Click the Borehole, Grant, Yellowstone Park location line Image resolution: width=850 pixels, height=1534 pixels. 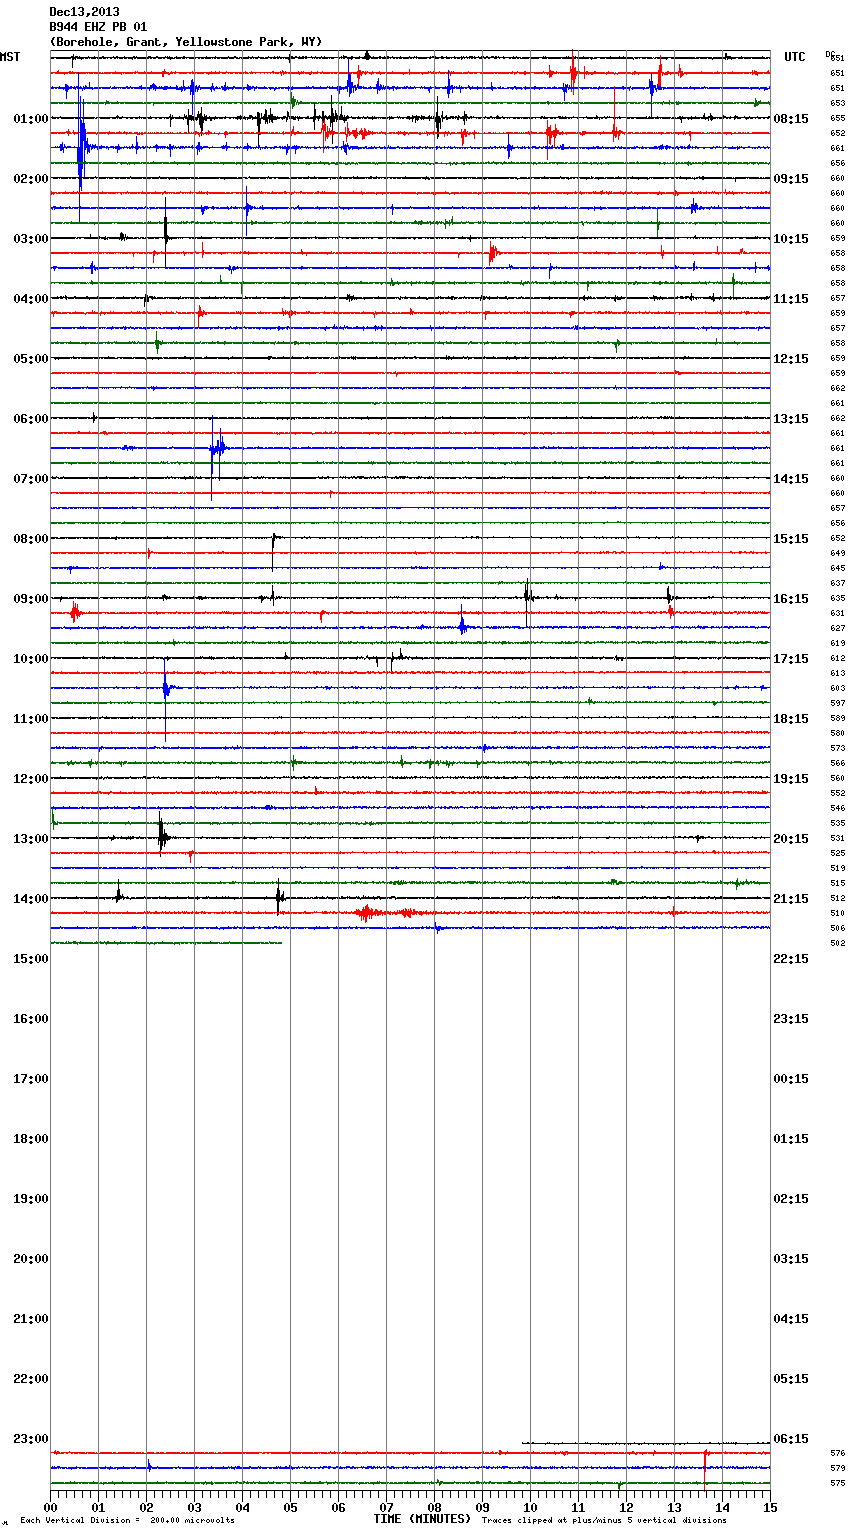coord(186,42)
